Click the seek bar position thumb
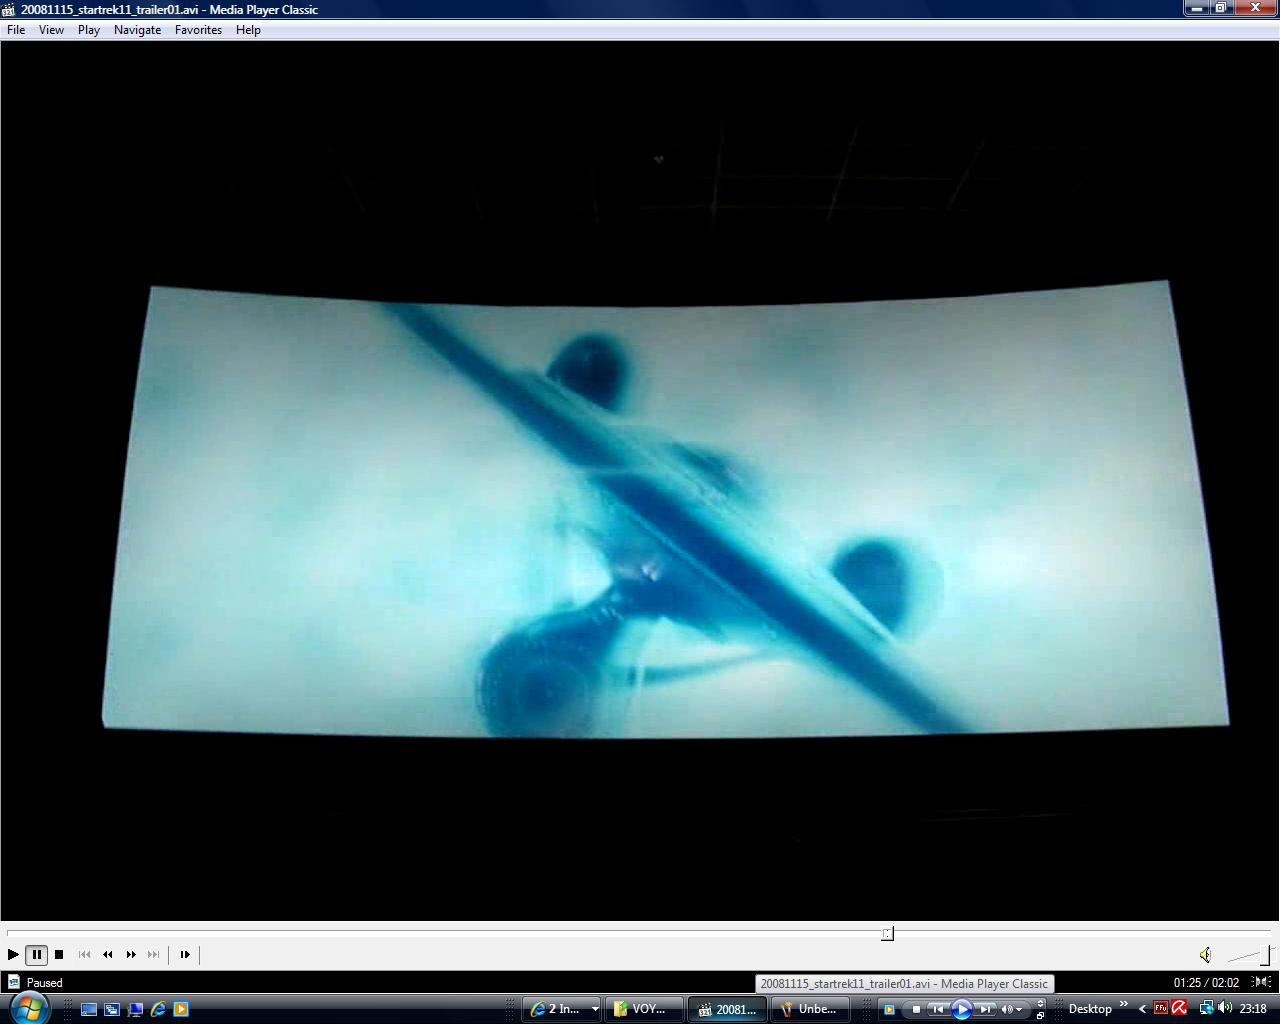 (x=887, y=933)
